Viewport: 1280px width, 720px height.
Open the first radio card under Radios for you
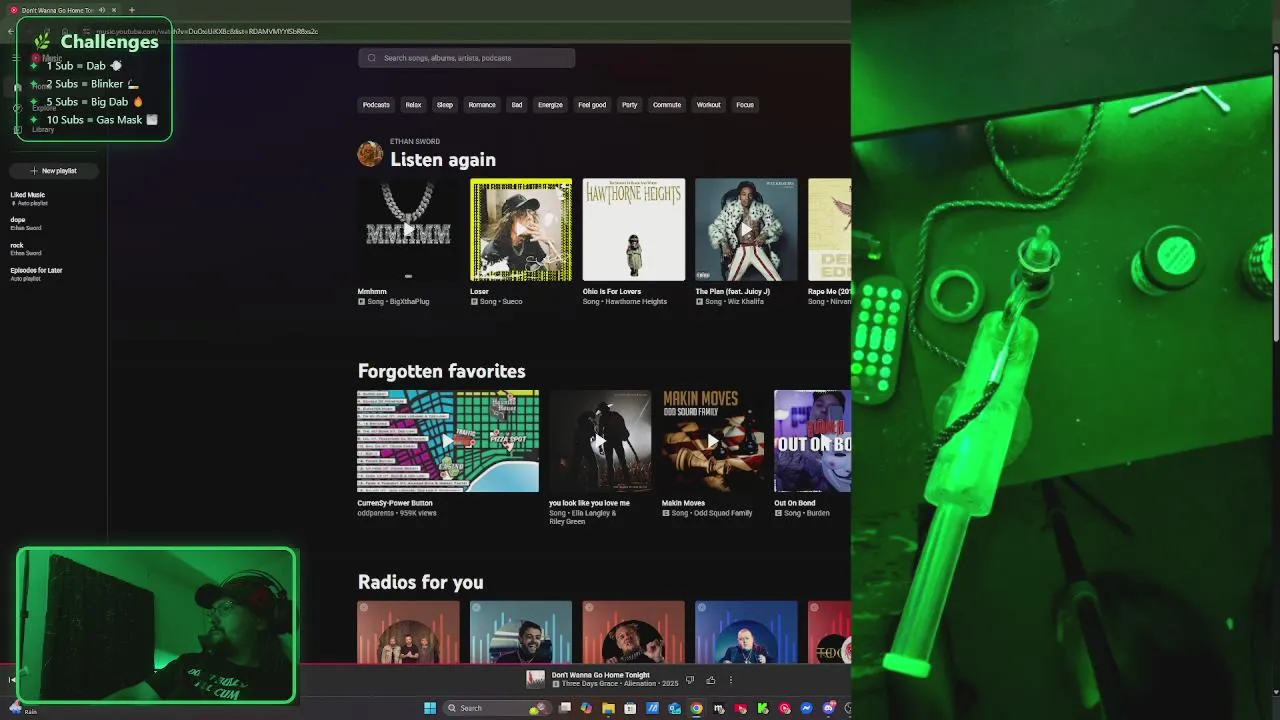coord(408,632)
